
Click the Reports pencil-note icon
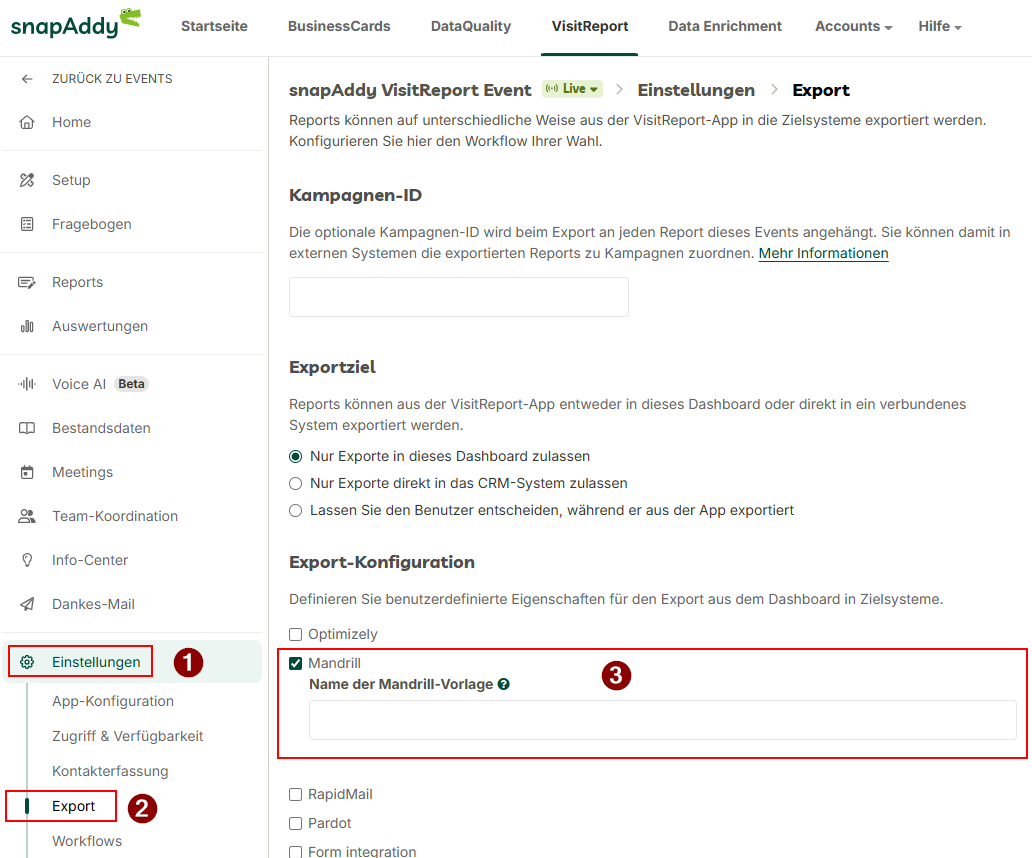(x=27, y=282)
